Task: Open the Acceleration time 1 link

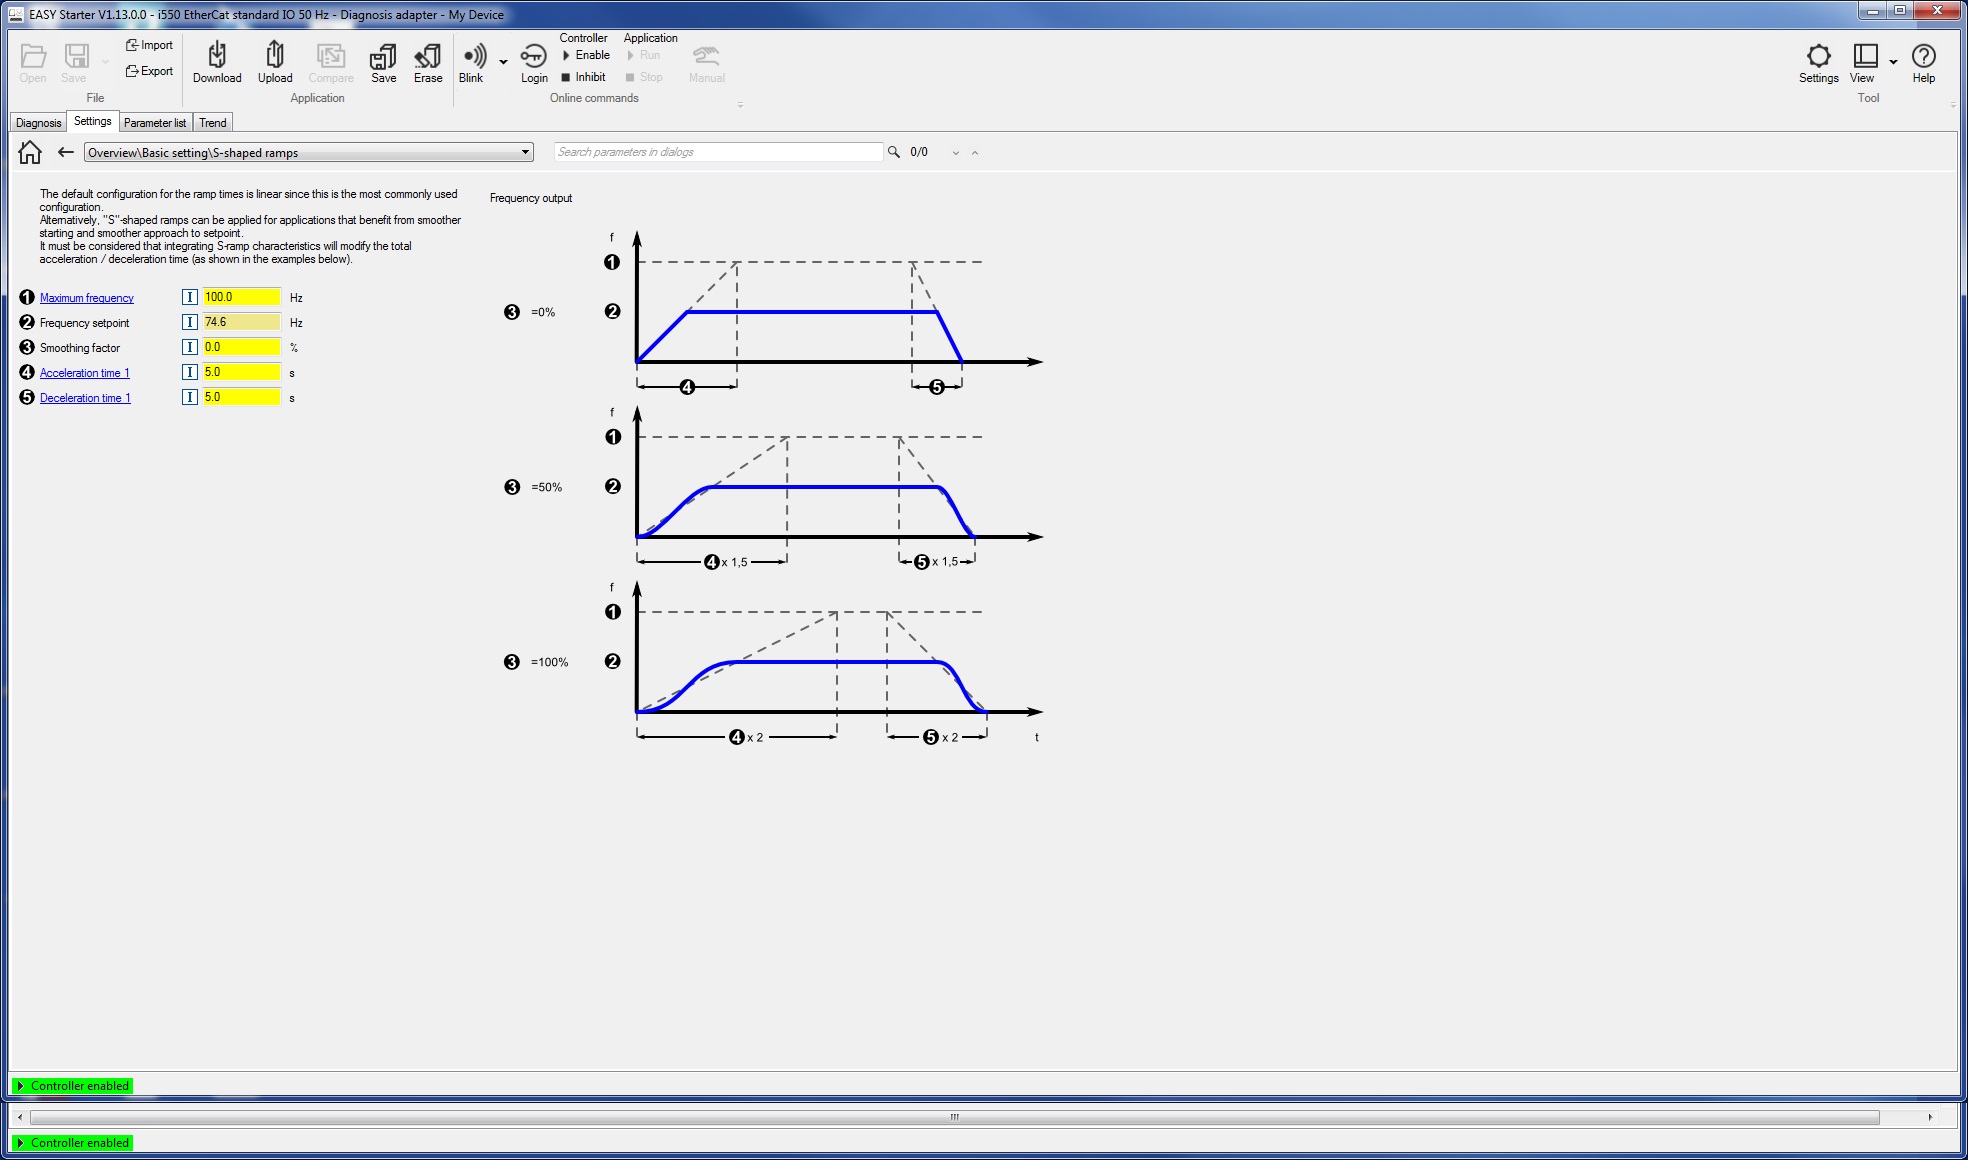Action: coord(85,373)
